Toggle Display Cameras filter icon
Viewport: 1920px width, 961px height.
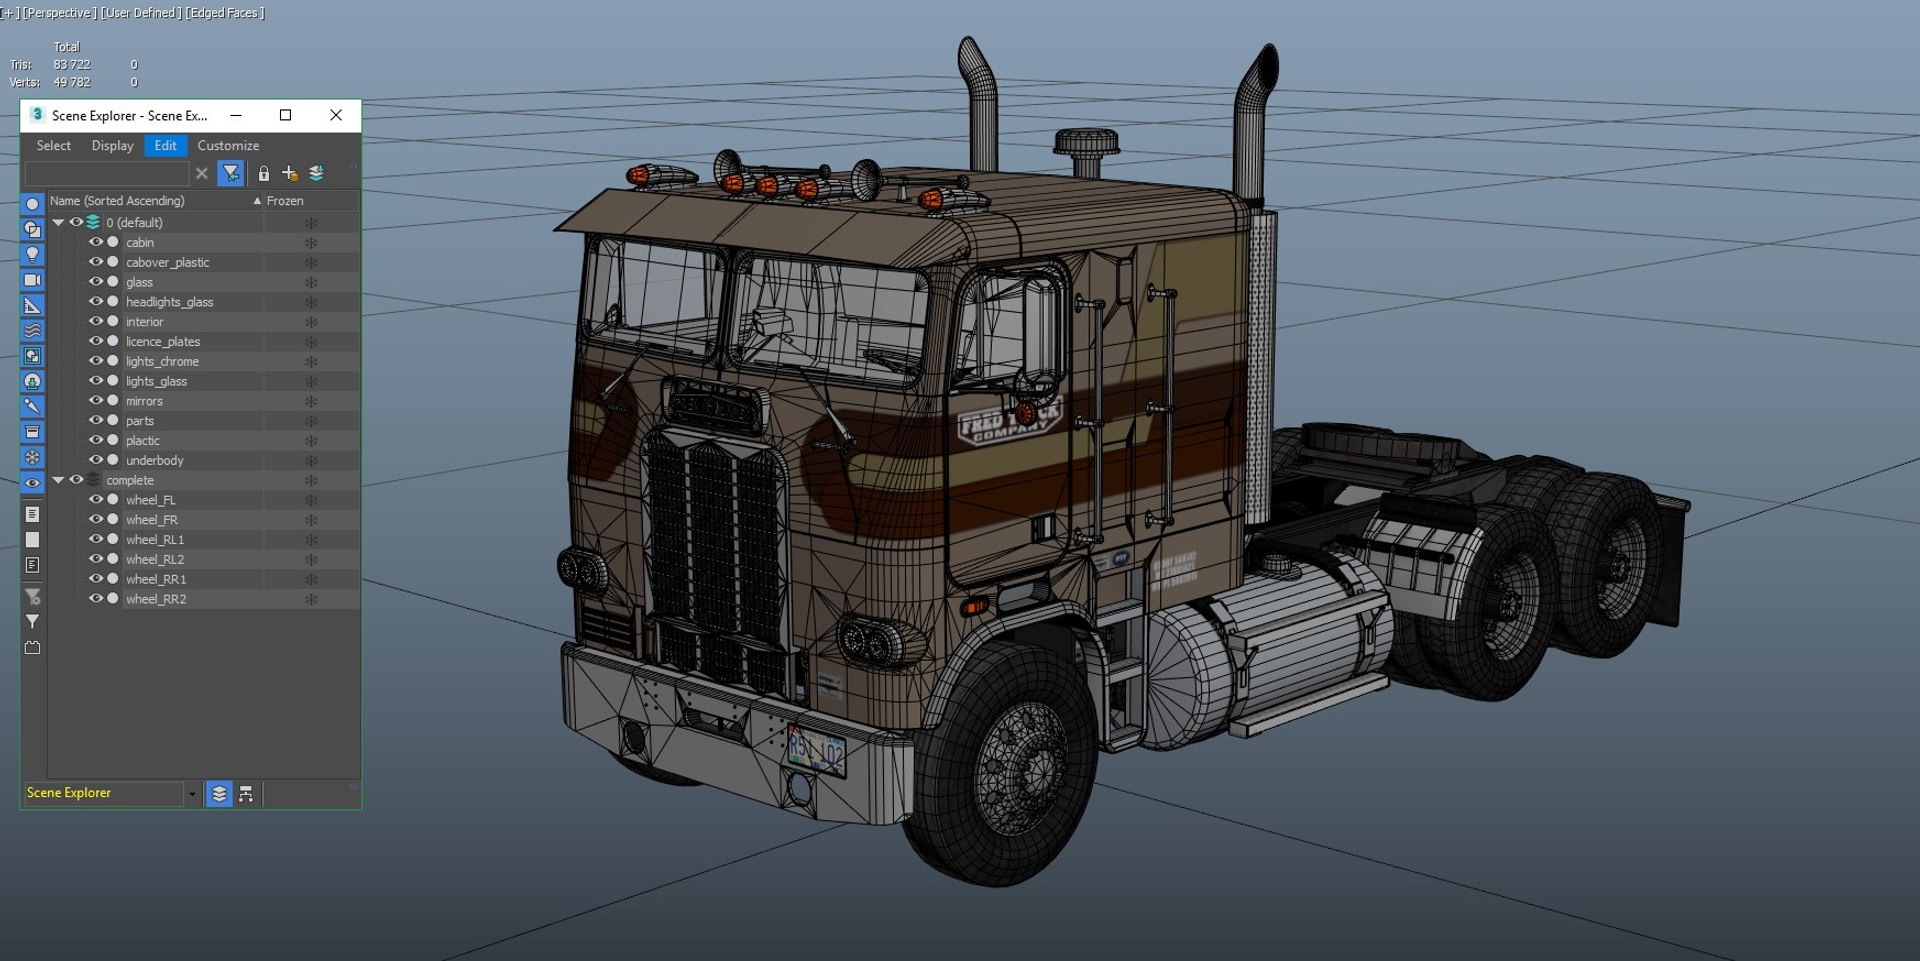(x=32, y=280)
